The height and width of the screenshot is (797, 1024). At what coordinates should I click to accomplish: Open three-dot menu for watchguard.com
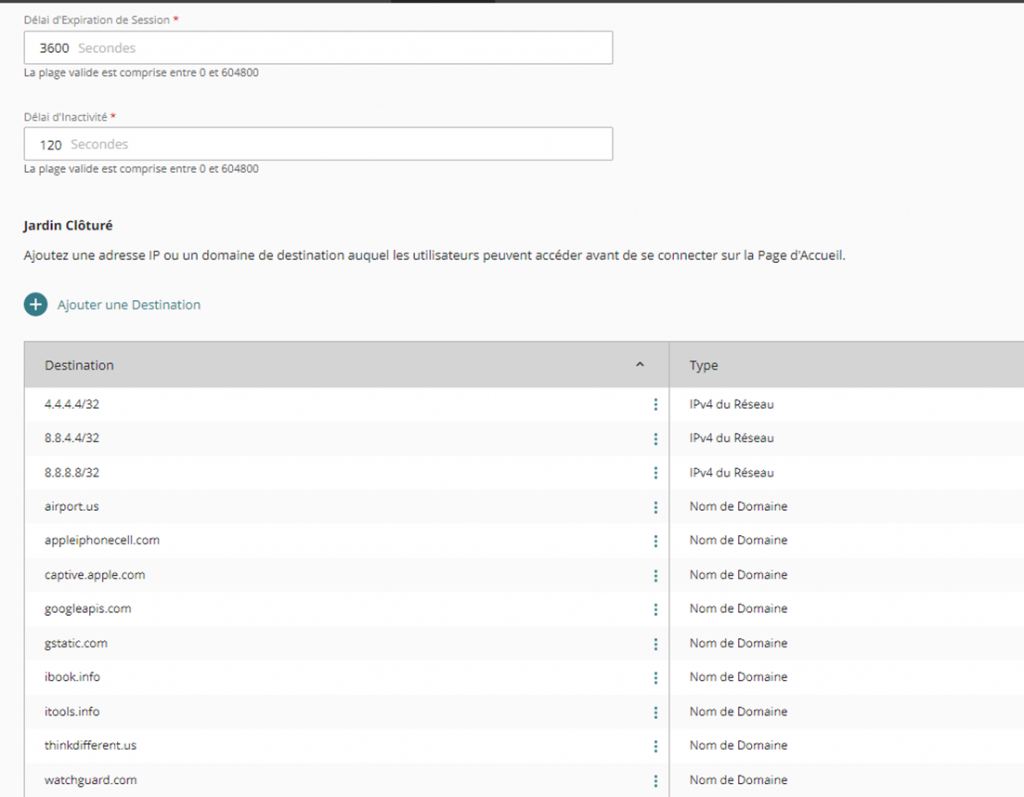[x=655, y=781]
